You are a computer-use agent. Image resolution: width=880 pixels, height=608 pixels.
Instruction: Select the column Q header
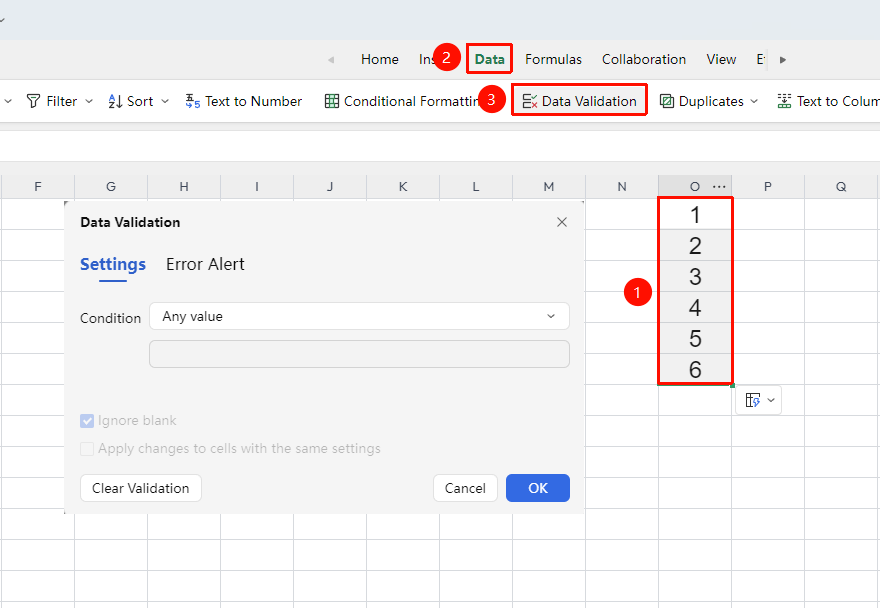pyautogui.click(x=841, y=186)
